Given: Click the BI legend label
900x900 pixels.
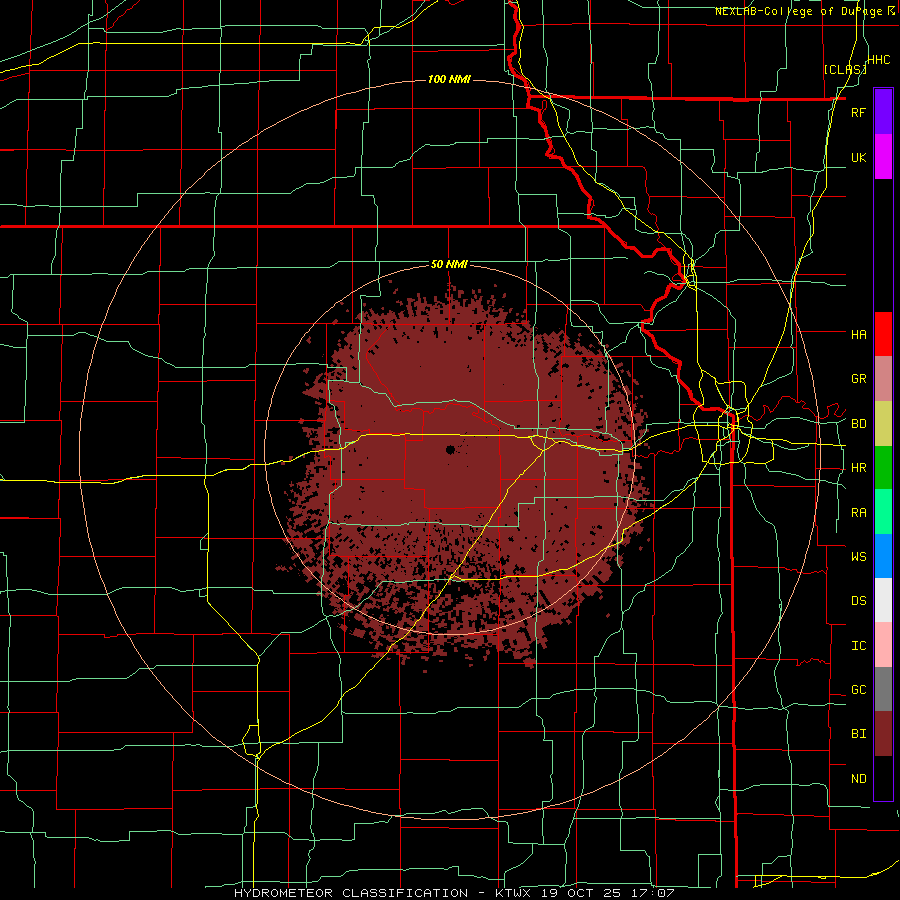Looking at the screenshot, I should click(858, 734).
